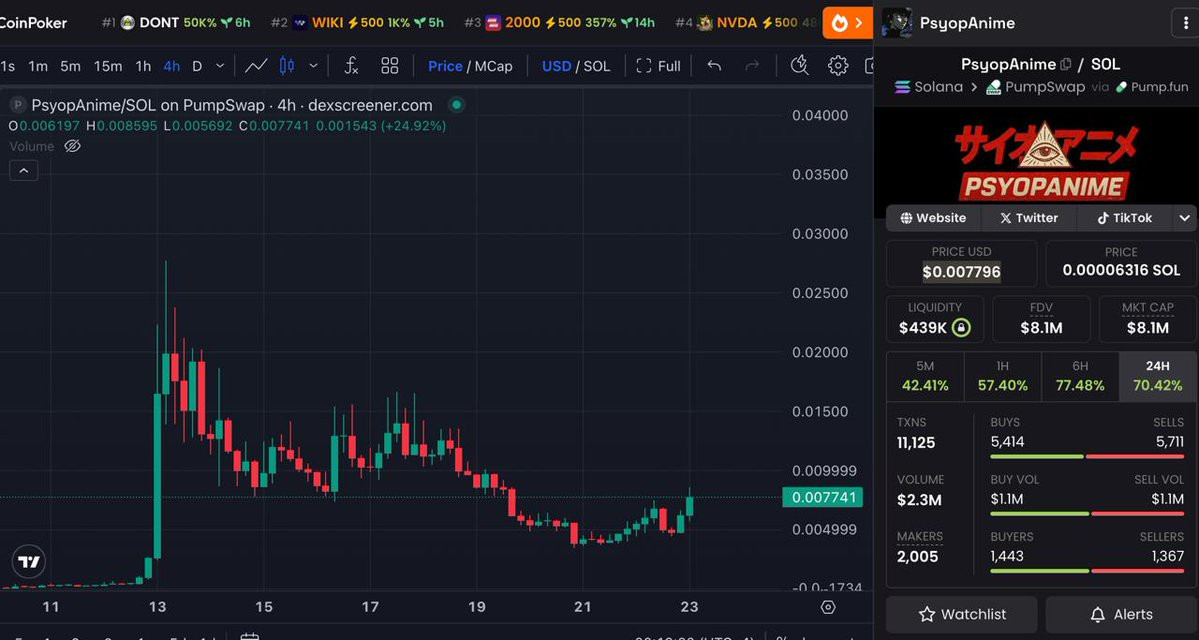This screenshot has height=640, width=1199.
Task: Open the 2000 trending token
Action: [560, 23]
